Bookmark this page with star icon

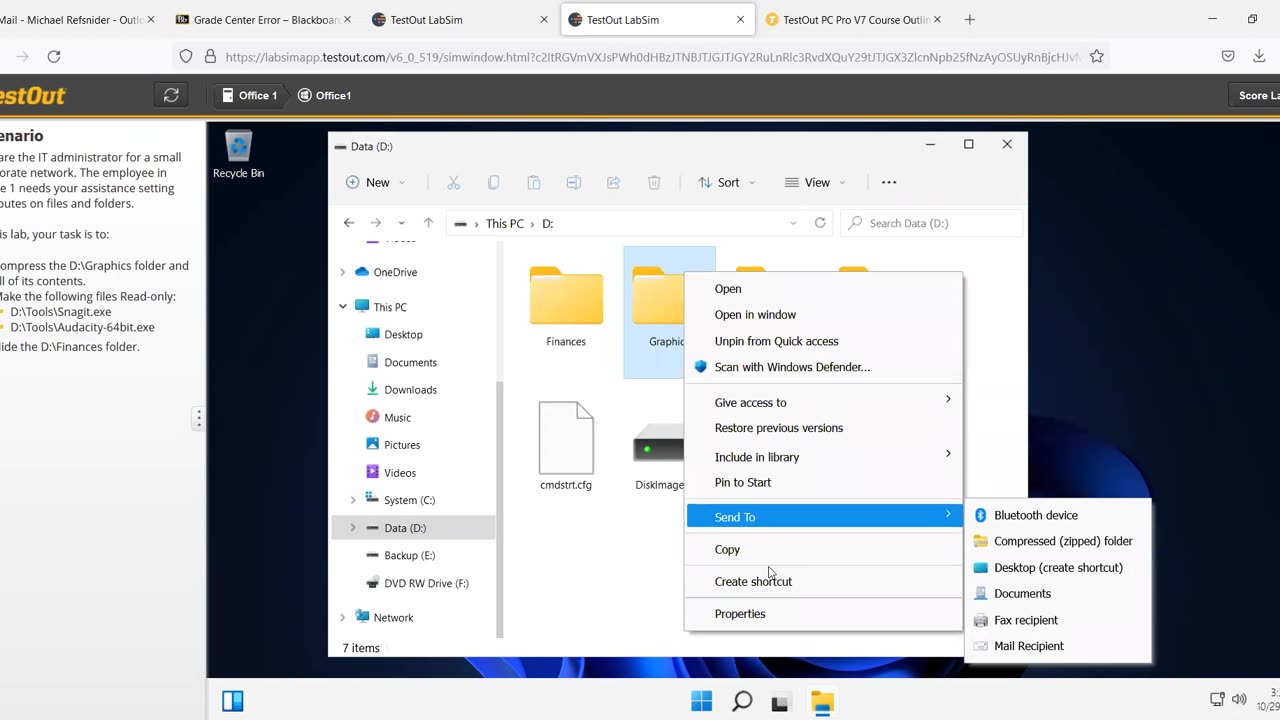pyautogui.click(x=1097, y=57)
